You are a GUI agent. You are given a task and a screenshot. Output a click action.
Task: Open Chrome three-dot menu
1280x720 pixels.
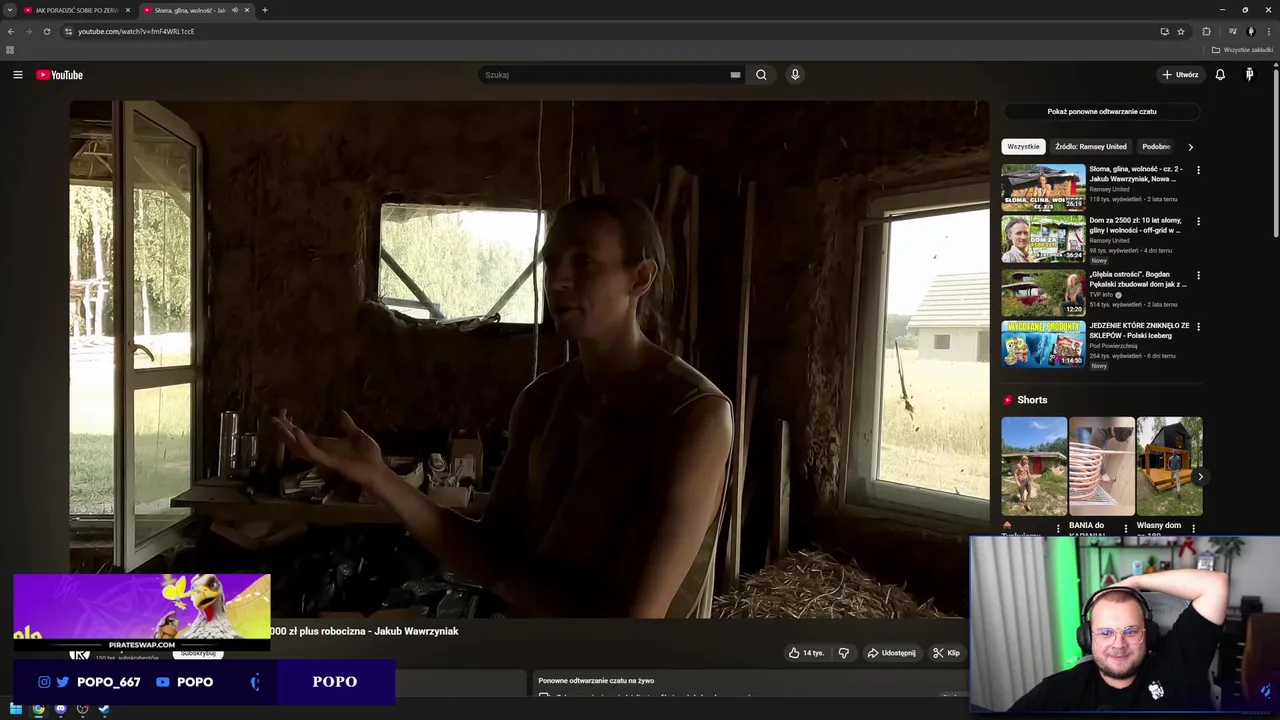tap(1268, 31)
